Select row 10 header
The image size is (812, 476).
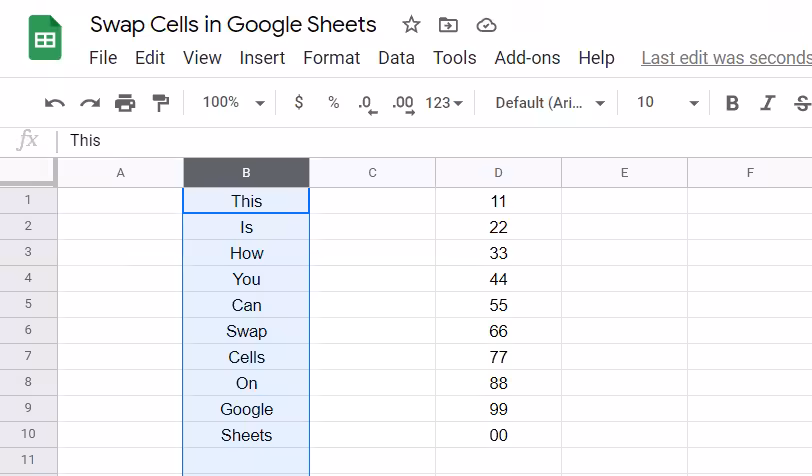[x=28, y=434]
